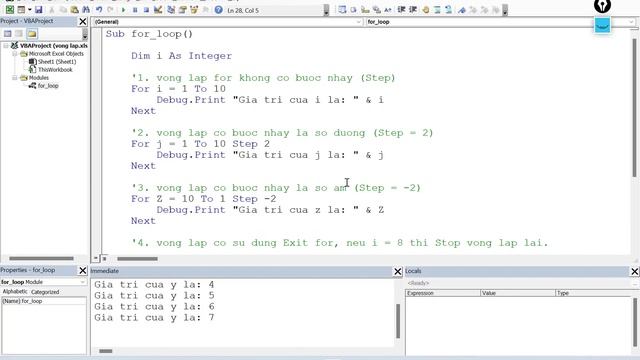Show the Project Explorer via toolbar icon
The image size is (640, 360).
(171, 10)
